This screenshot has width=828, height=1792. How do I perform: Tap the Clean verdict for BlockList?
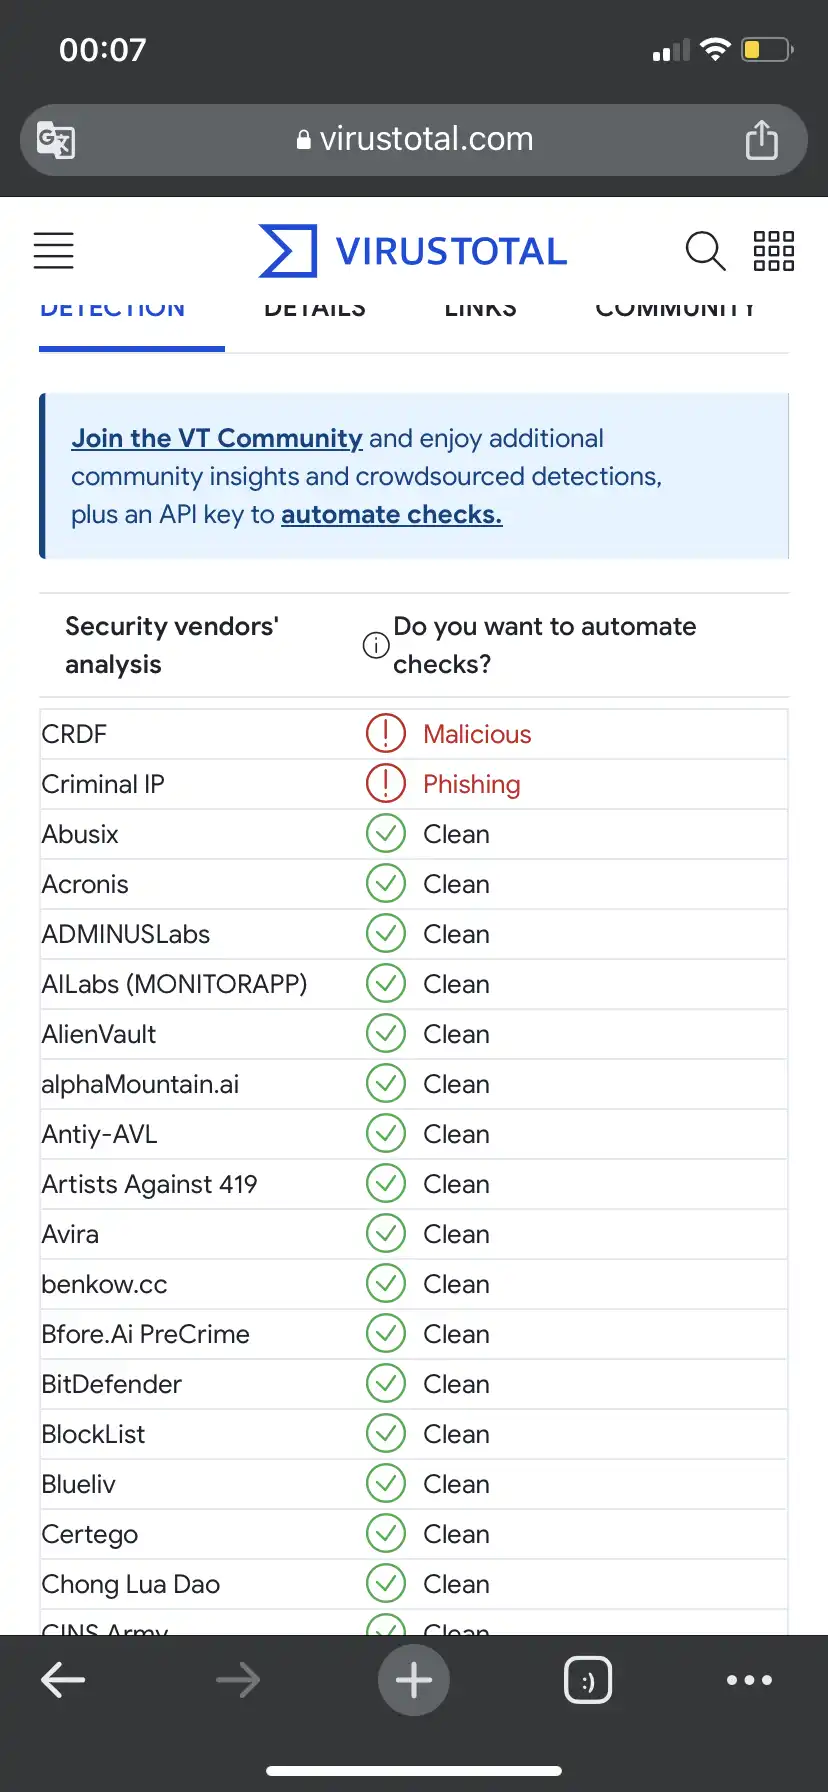tap(456, 1434)
